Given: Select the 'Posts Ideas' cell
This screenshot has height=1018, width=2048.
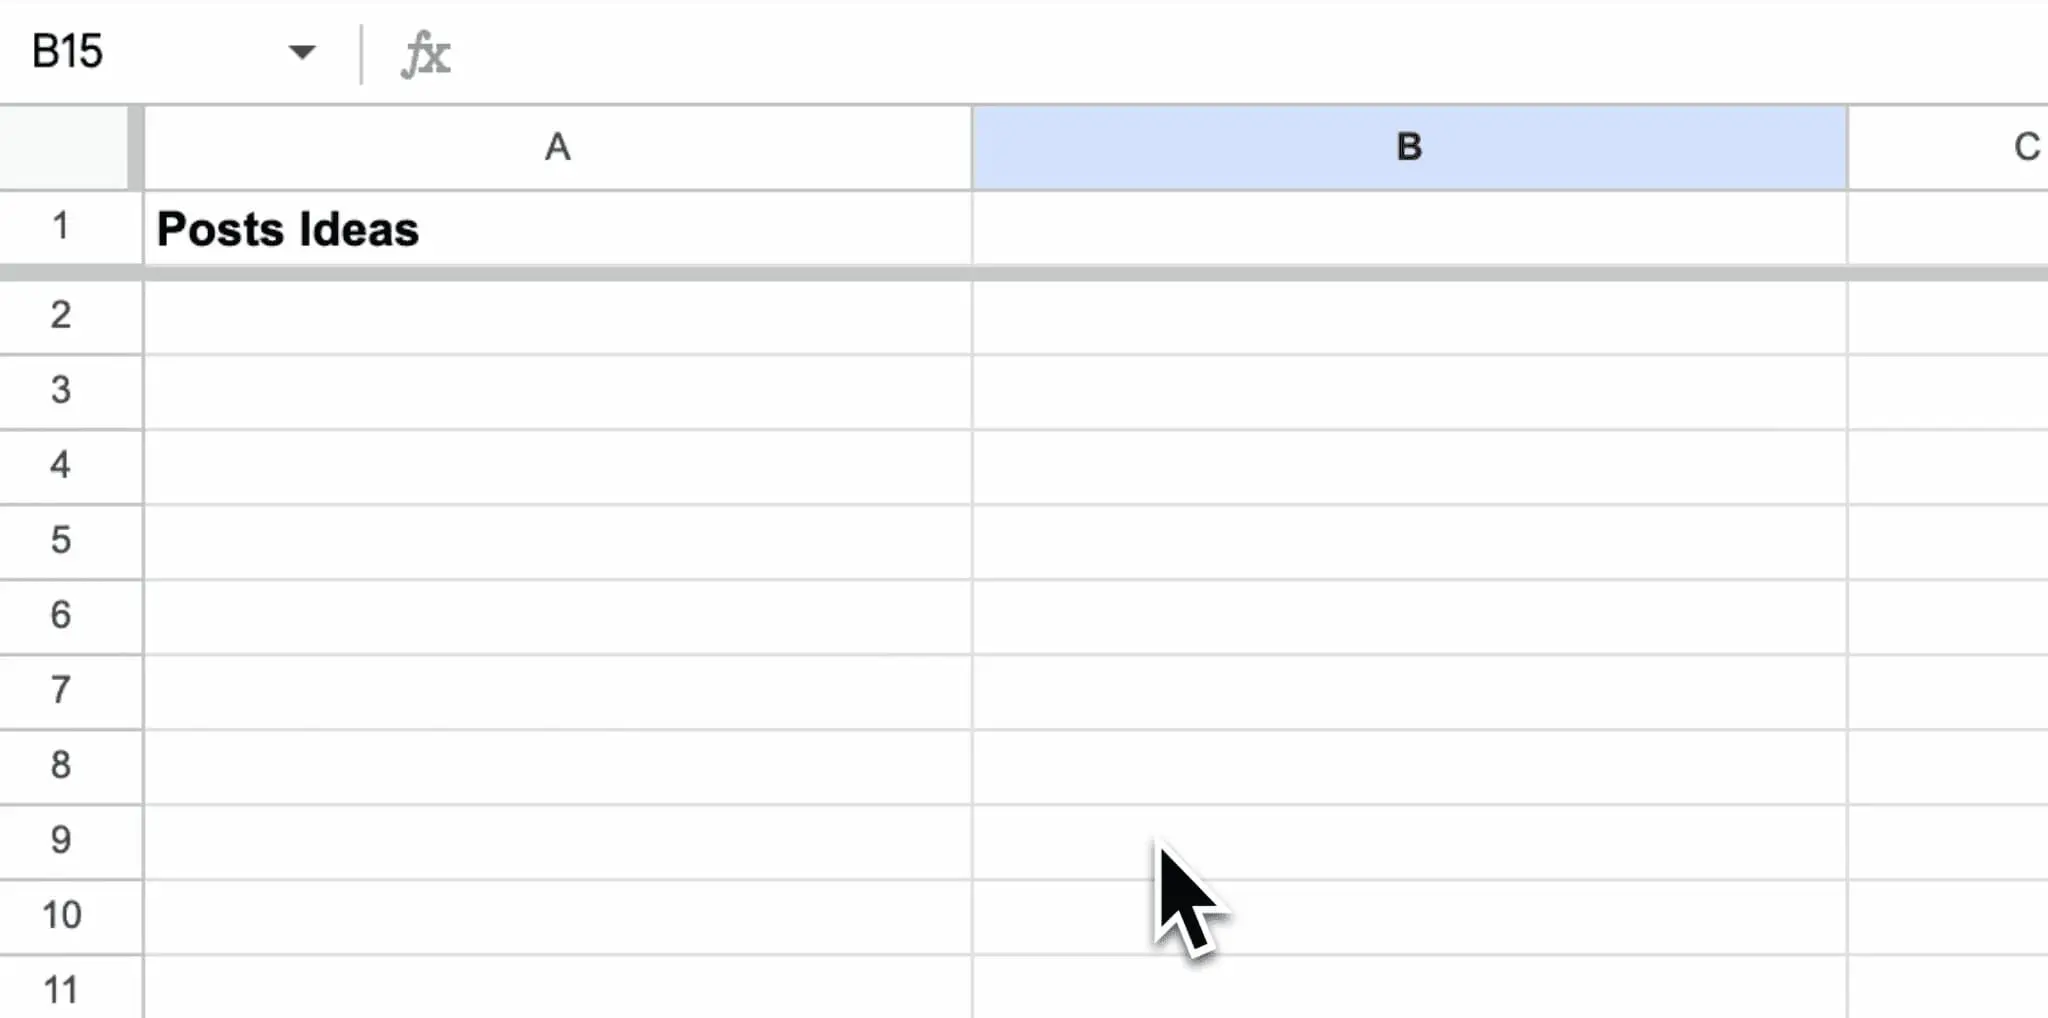Looking at the screenshot, I should point(557,229).
